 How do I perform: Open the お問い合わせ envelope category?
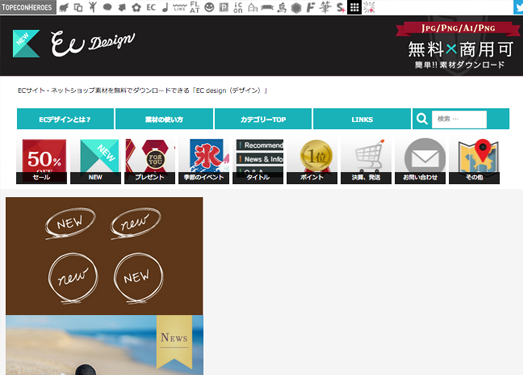tap(420, 161)
